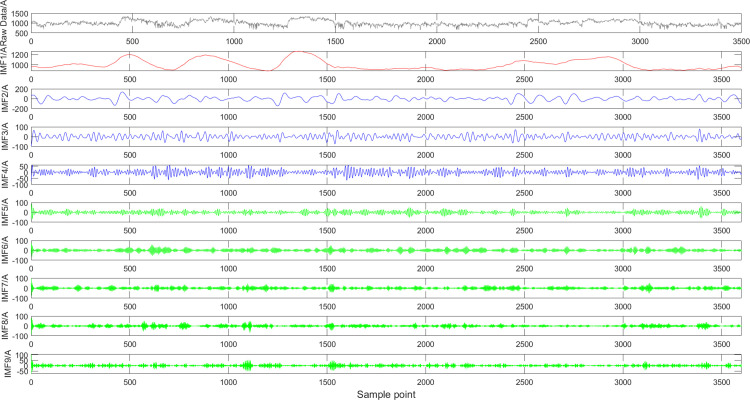Click the 3500 tick under IMF9/A plot
This screenshot has width=750, height=400.
[x=721, y=382]
